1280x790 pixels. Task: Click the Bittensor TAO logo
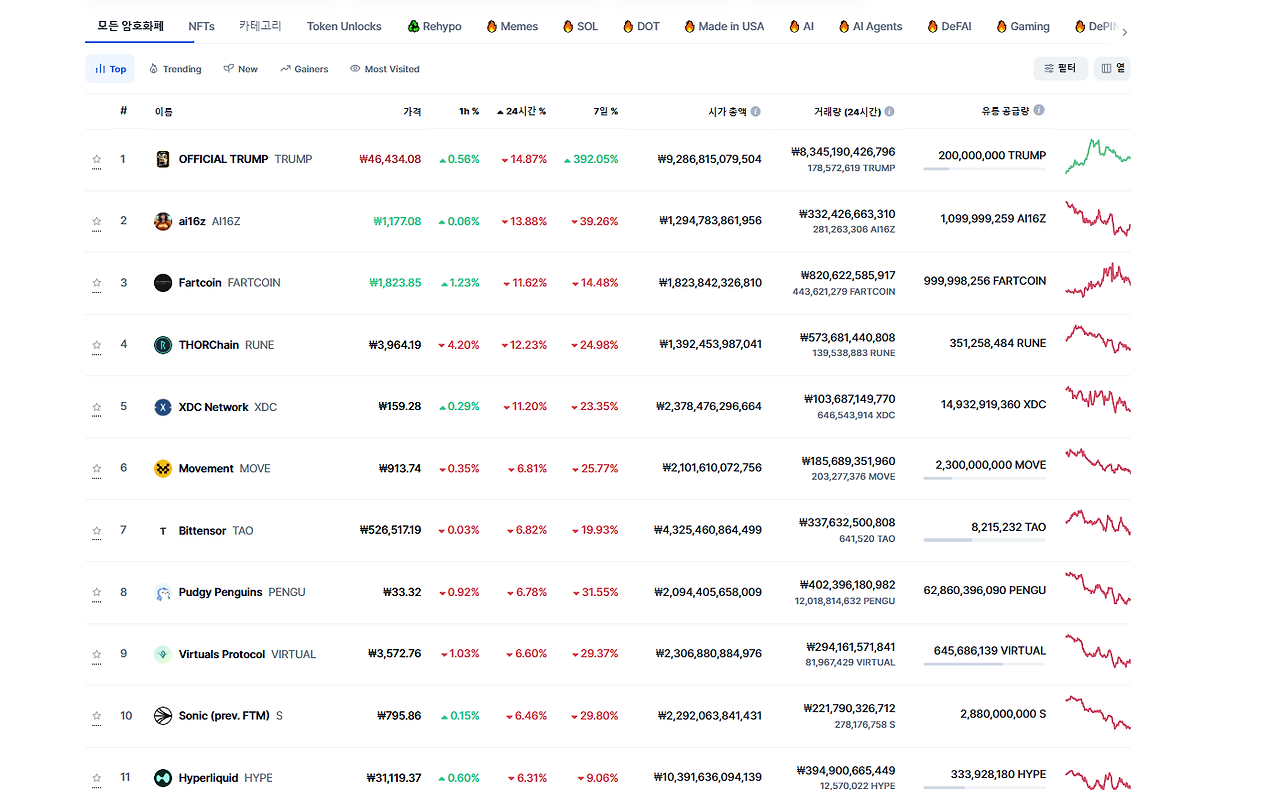click(163, 530)
